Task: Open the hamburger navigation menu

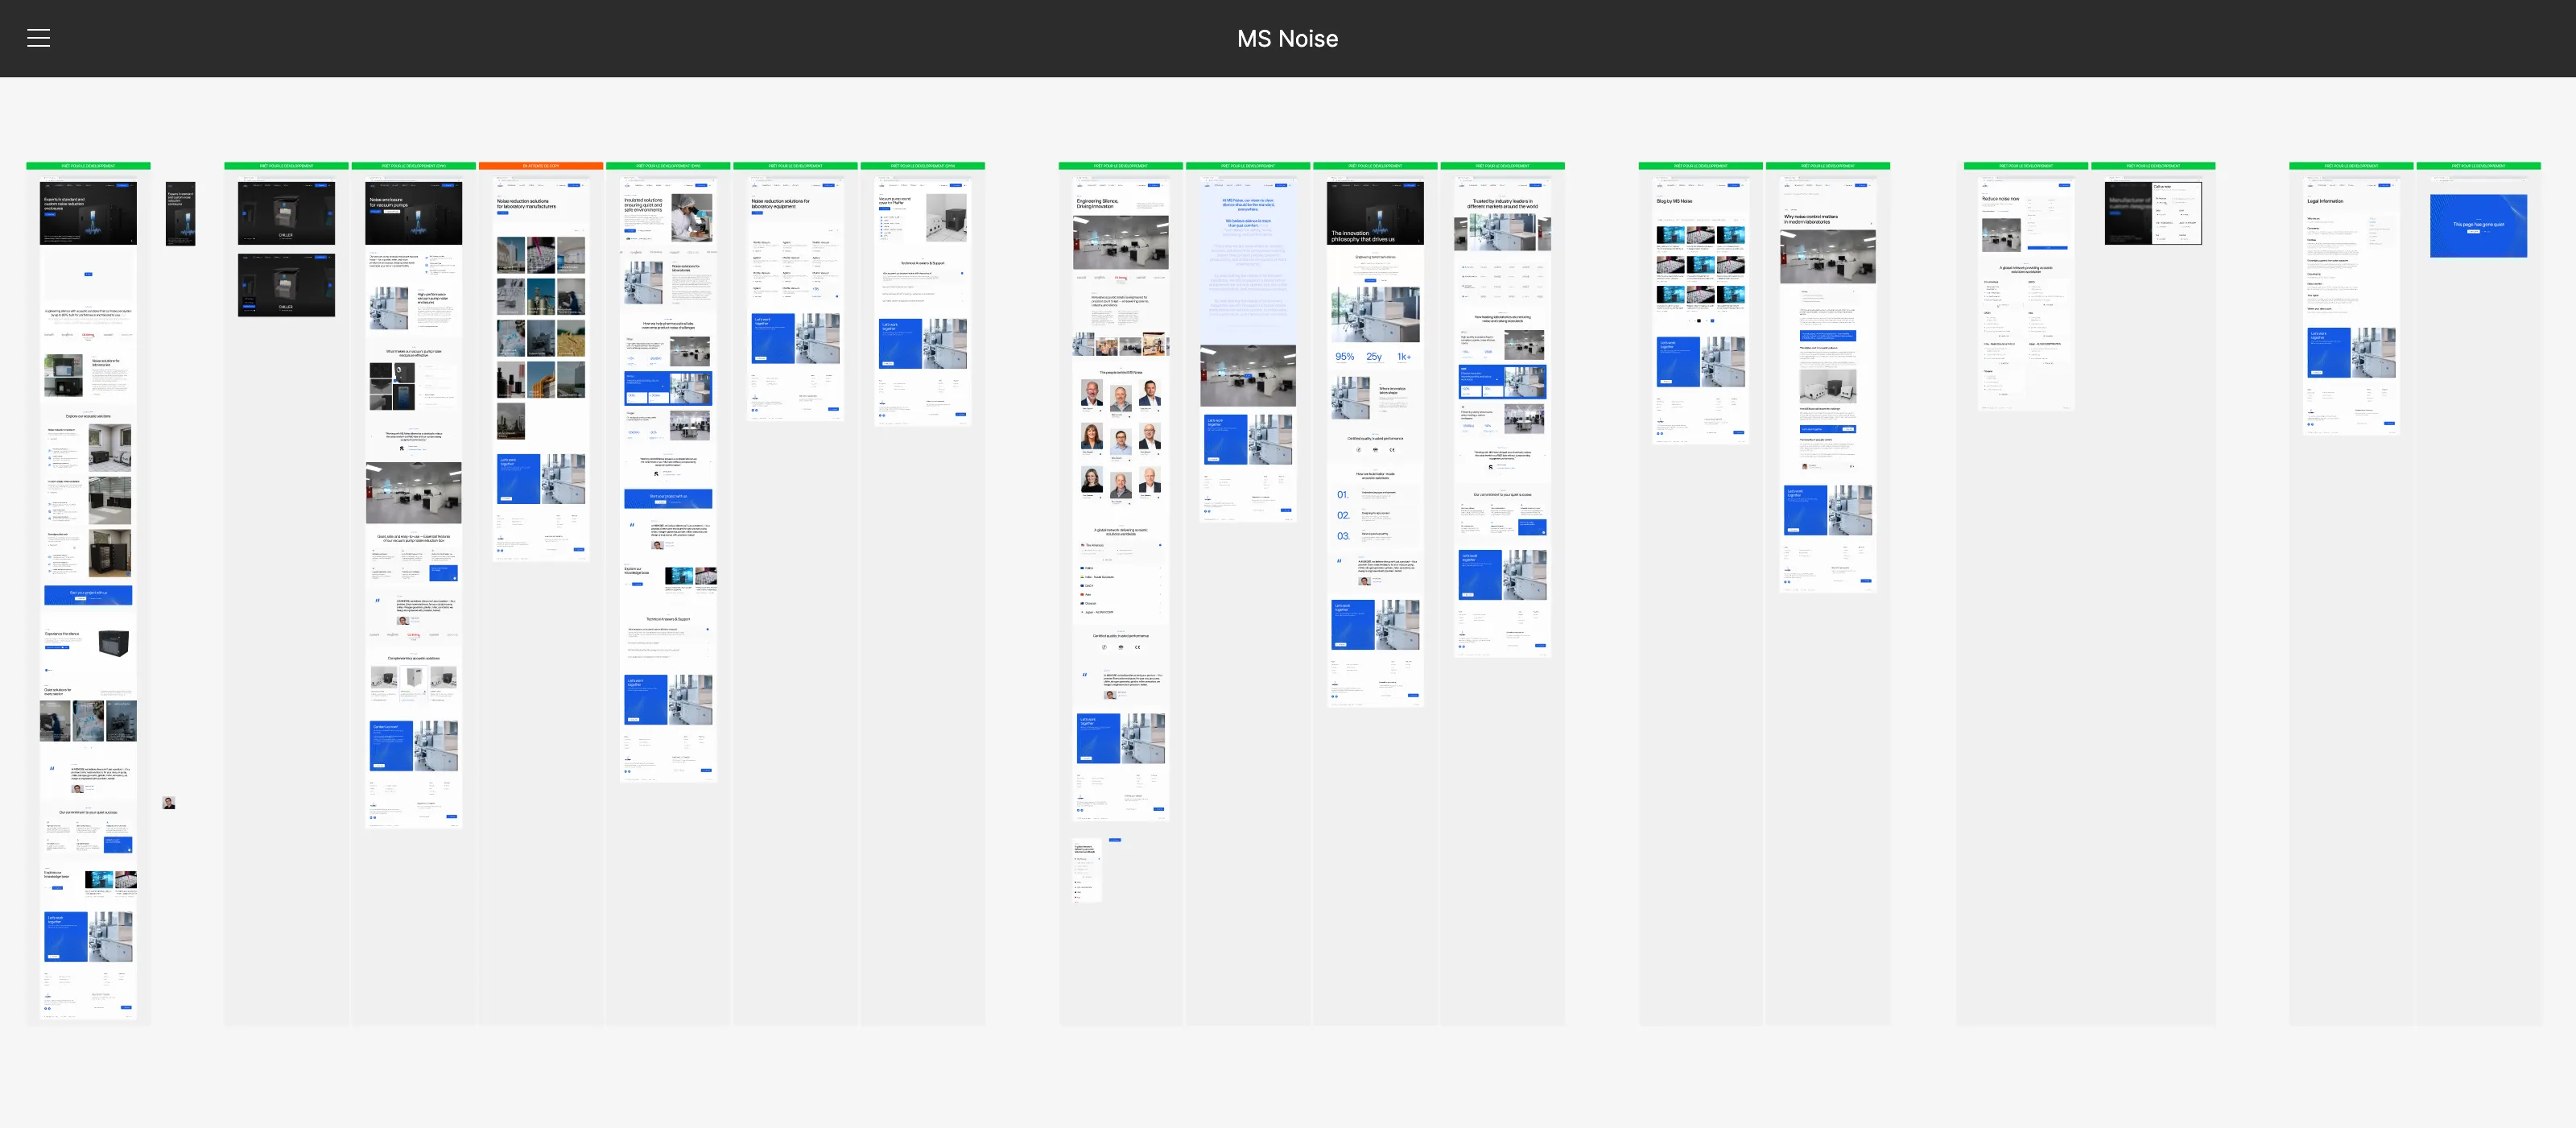Action: click(38, 37)
